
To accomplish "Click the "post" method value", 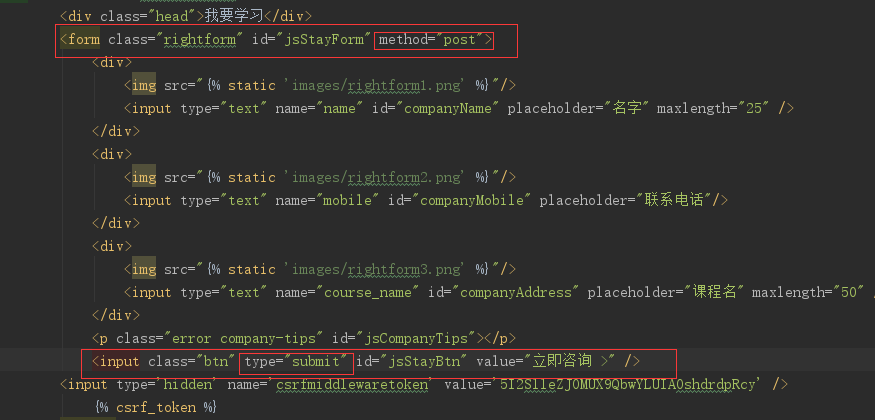I will [459, 40].
